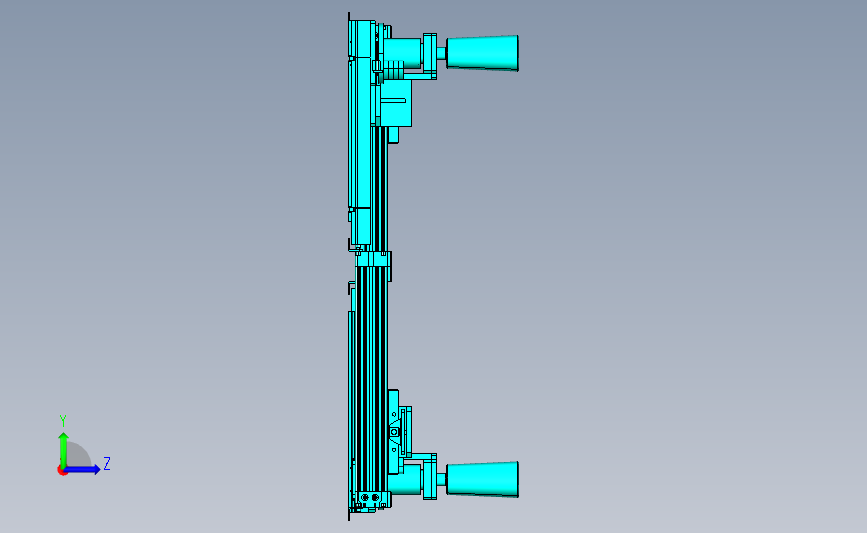867x533 pixels.
Task: Click the green Y axis of the triad
Action: [x=63, y=450]
